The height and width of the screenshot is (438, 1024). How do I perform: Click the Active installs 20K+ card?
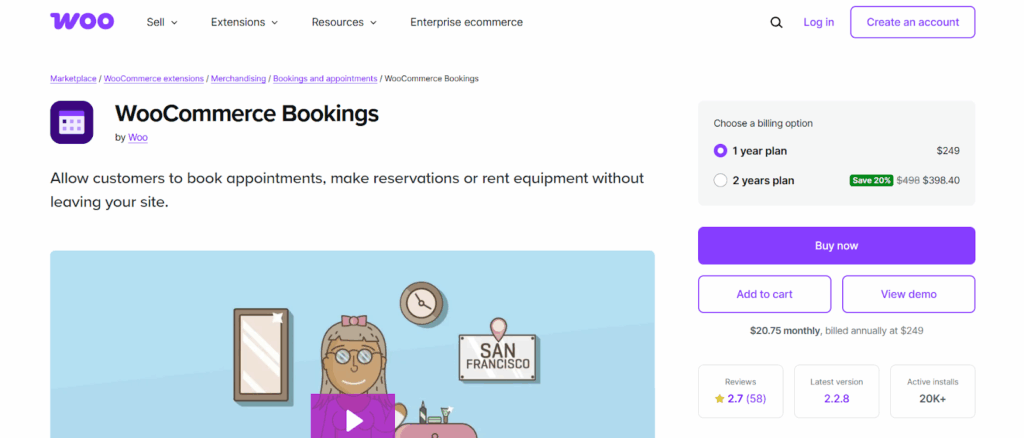pyautogui.click(x=933, y=391)
